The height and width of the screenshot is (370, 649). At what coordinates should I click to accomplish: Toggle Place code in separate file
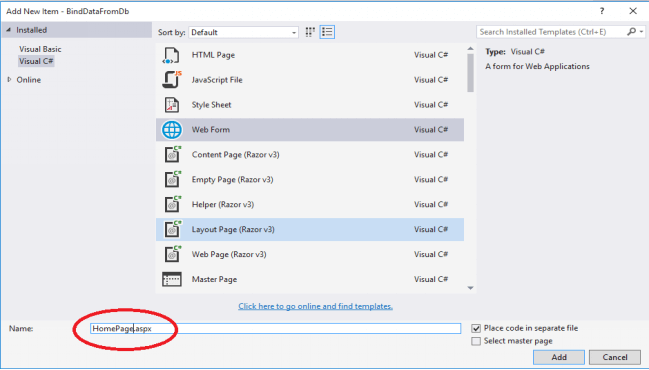476,328
